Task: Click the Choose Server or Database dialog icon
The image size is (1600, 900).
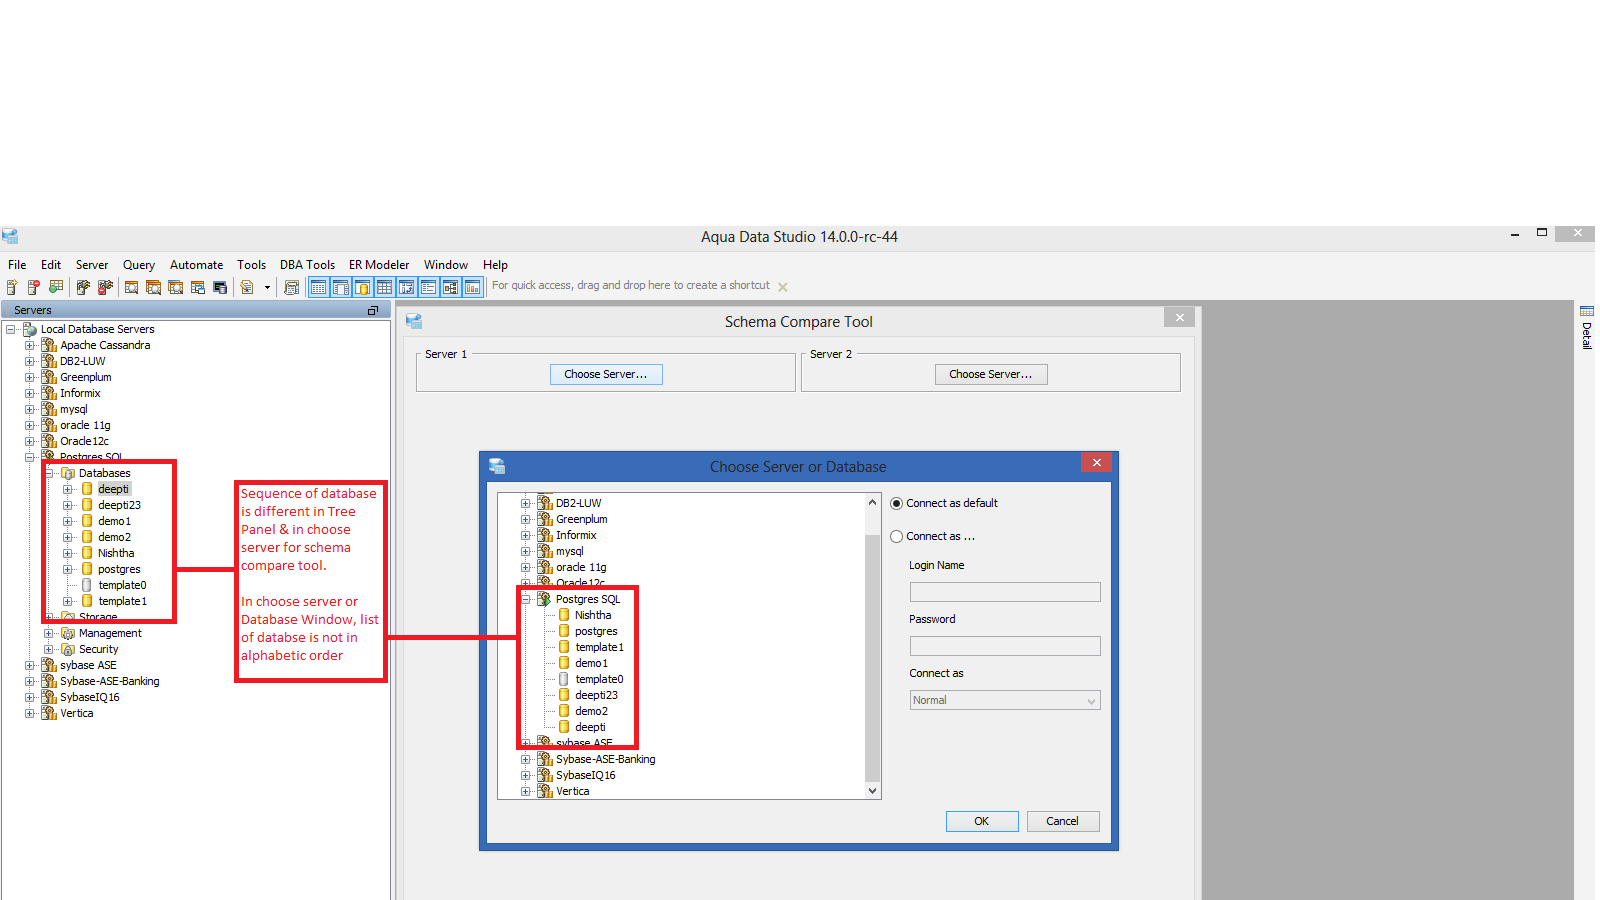Action: click(497, 466)
